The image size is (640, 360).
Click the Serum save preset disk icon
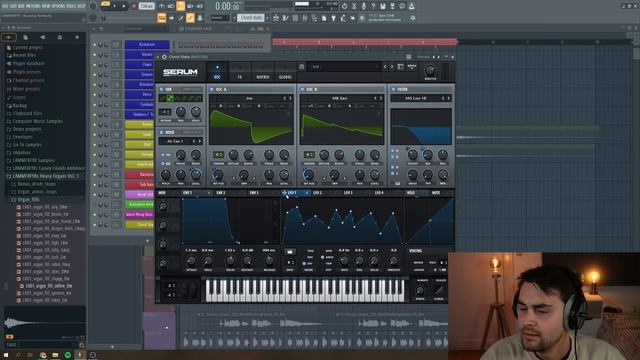tap(302, 67)
